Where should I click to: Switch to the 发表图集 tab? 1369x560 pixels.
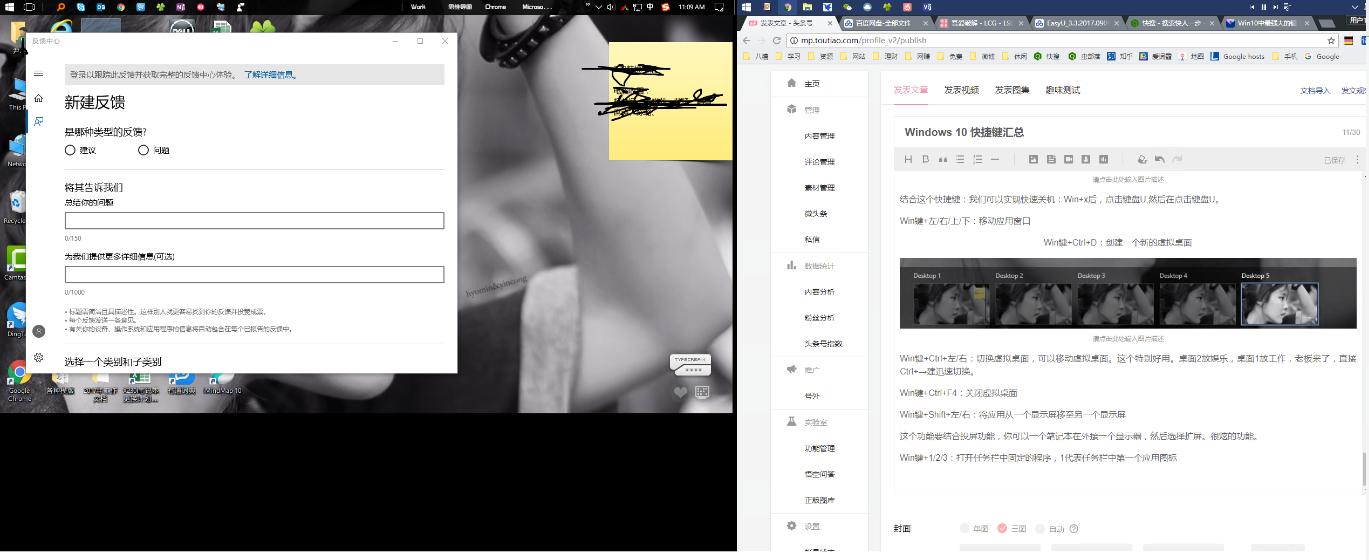pyautogui.click(x=1012, y=90)
